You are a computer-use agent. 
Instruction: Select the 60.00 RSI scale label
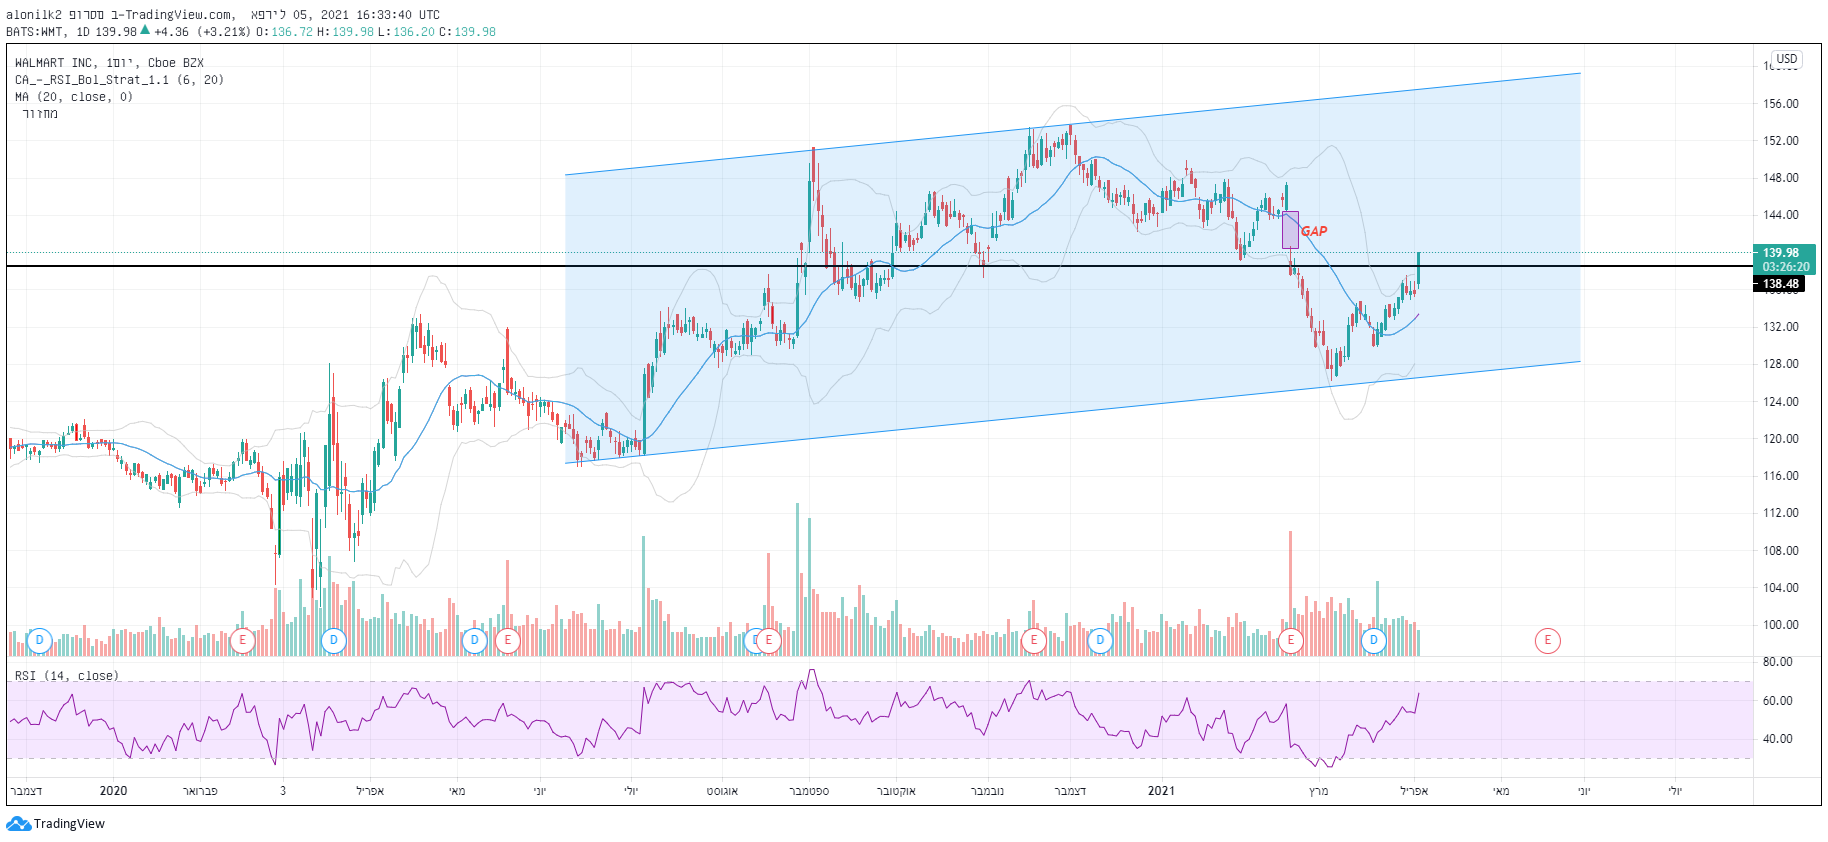[x=1777, y=701]
